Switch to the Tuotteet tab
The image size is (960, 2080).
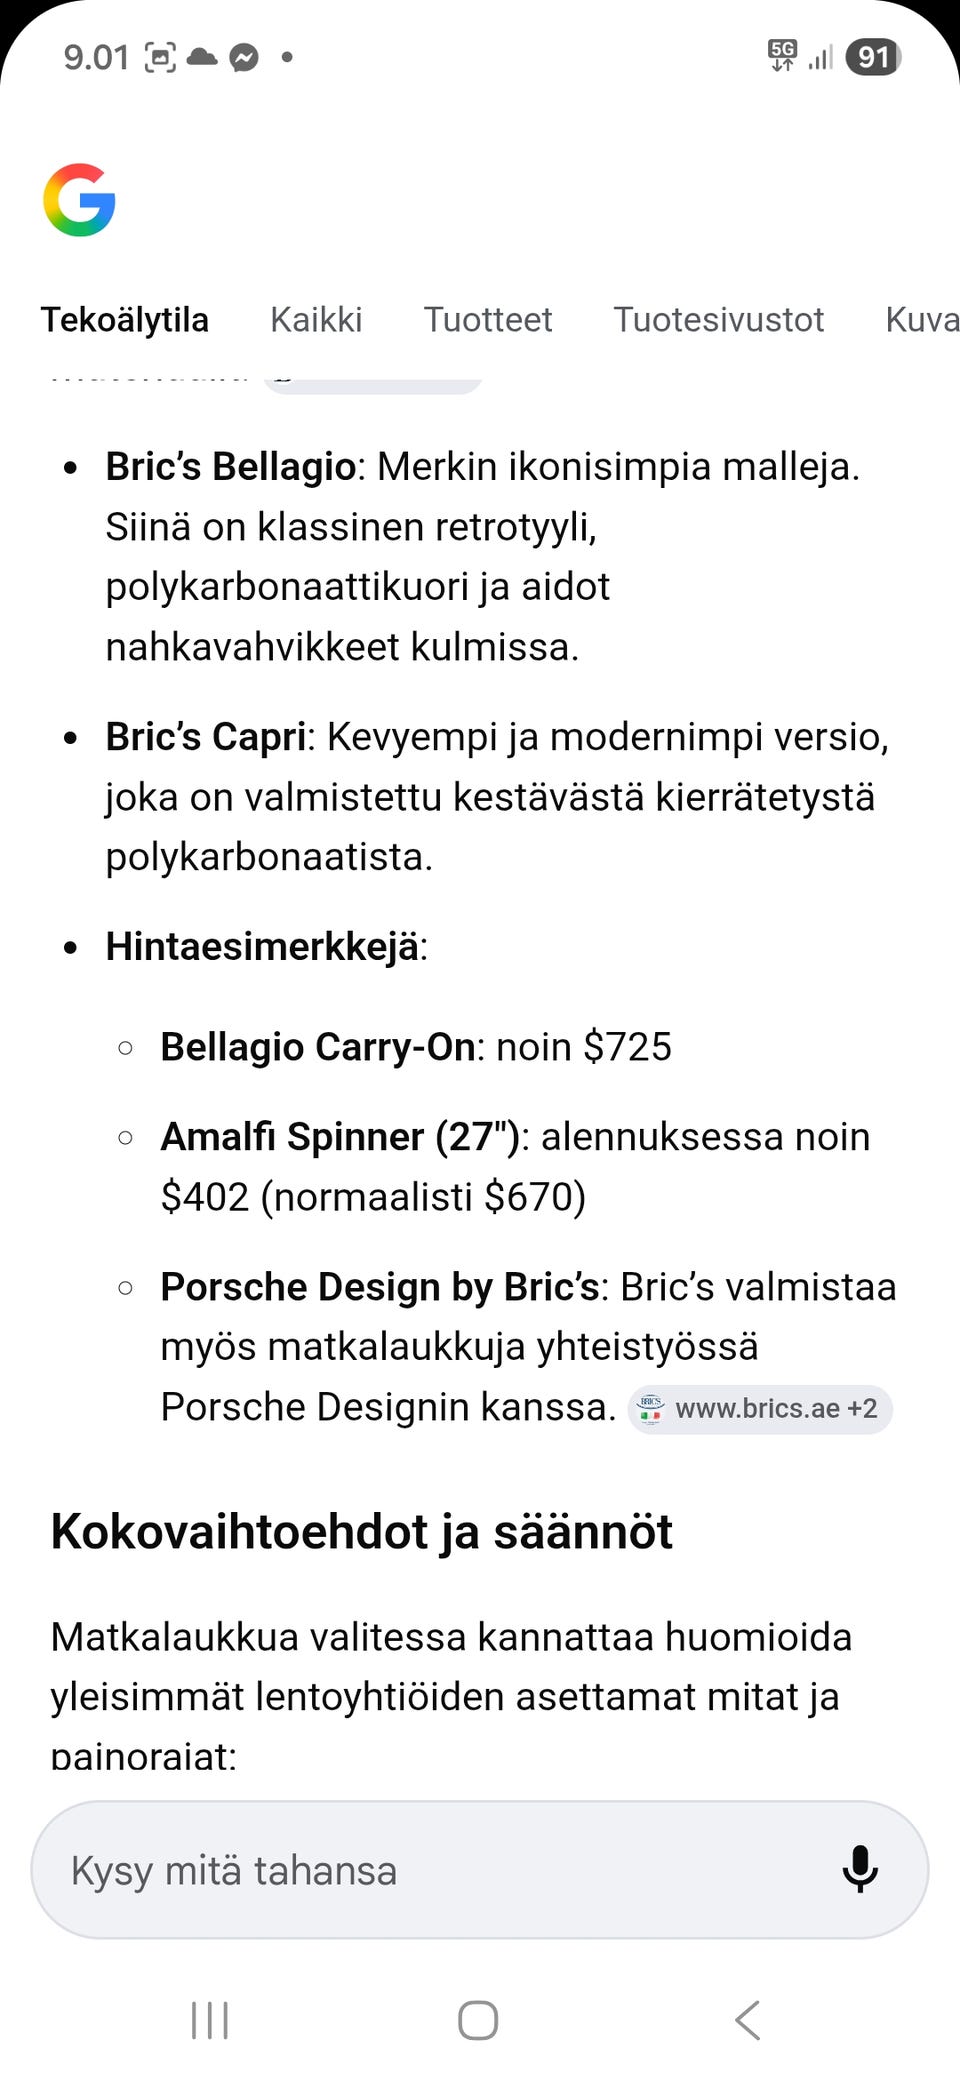[488, 319]
